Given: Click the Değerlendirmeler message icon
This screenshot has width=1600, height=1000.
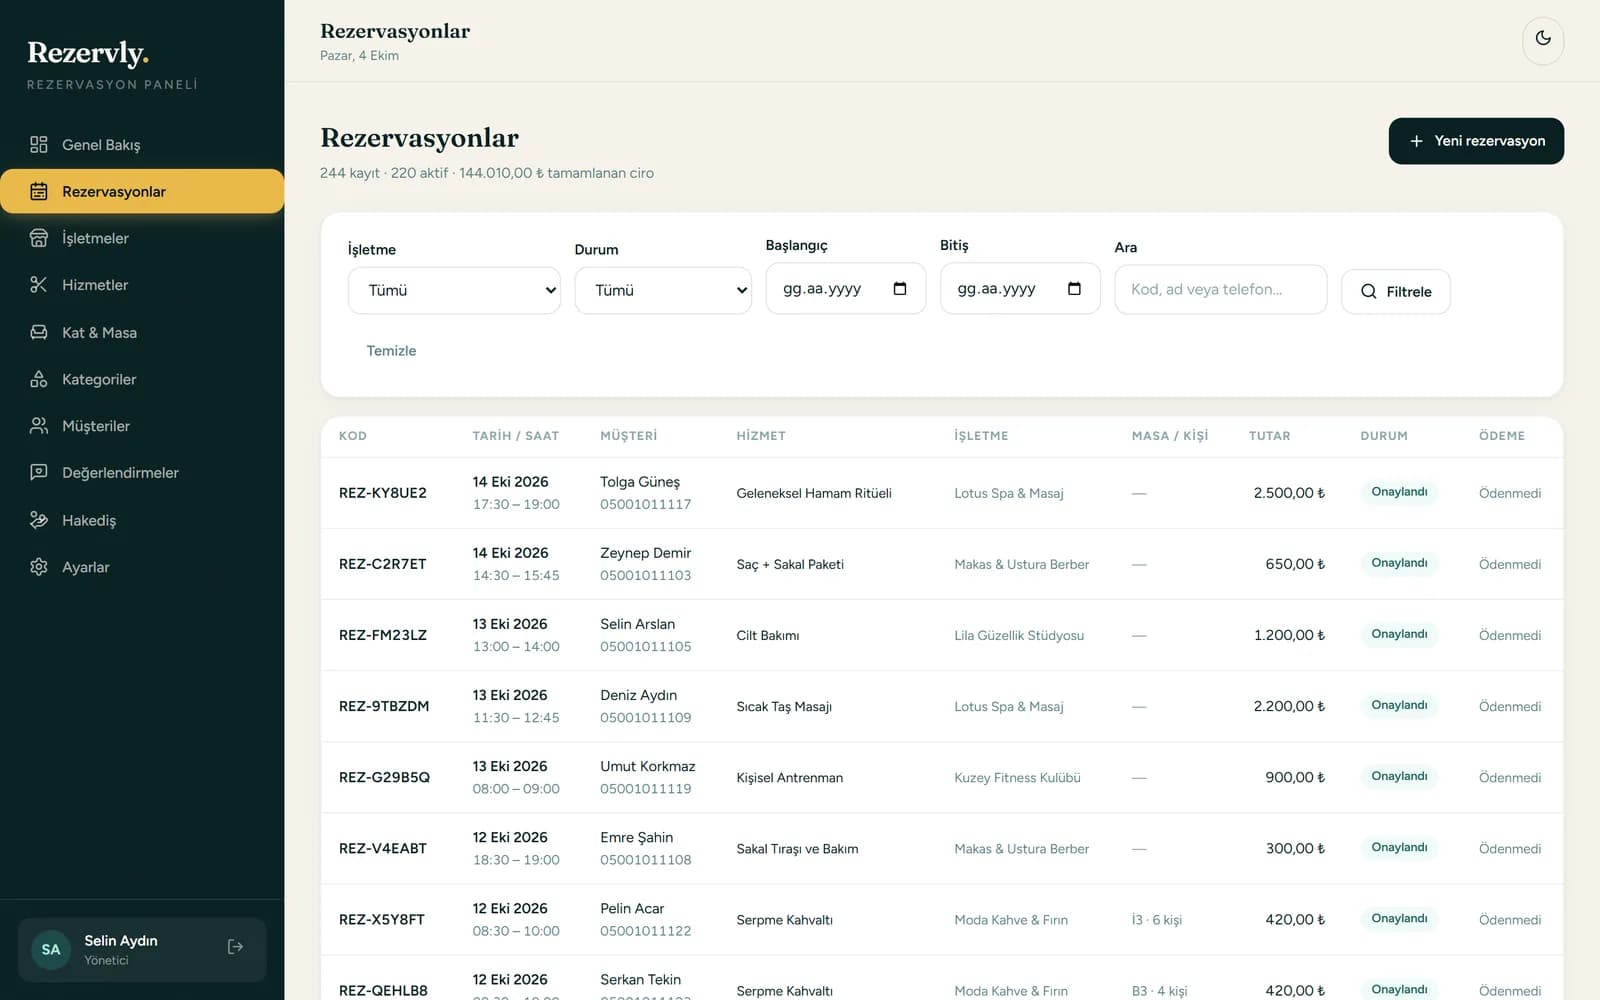Looking at the screenshot, I should click(39, 472).
